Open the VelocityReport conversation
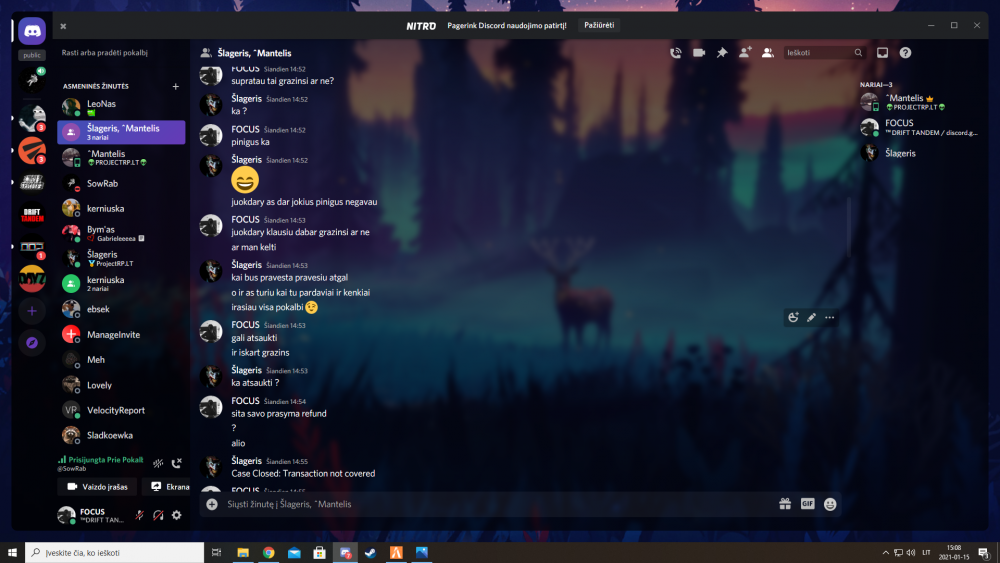 click(x=115, y=410)
